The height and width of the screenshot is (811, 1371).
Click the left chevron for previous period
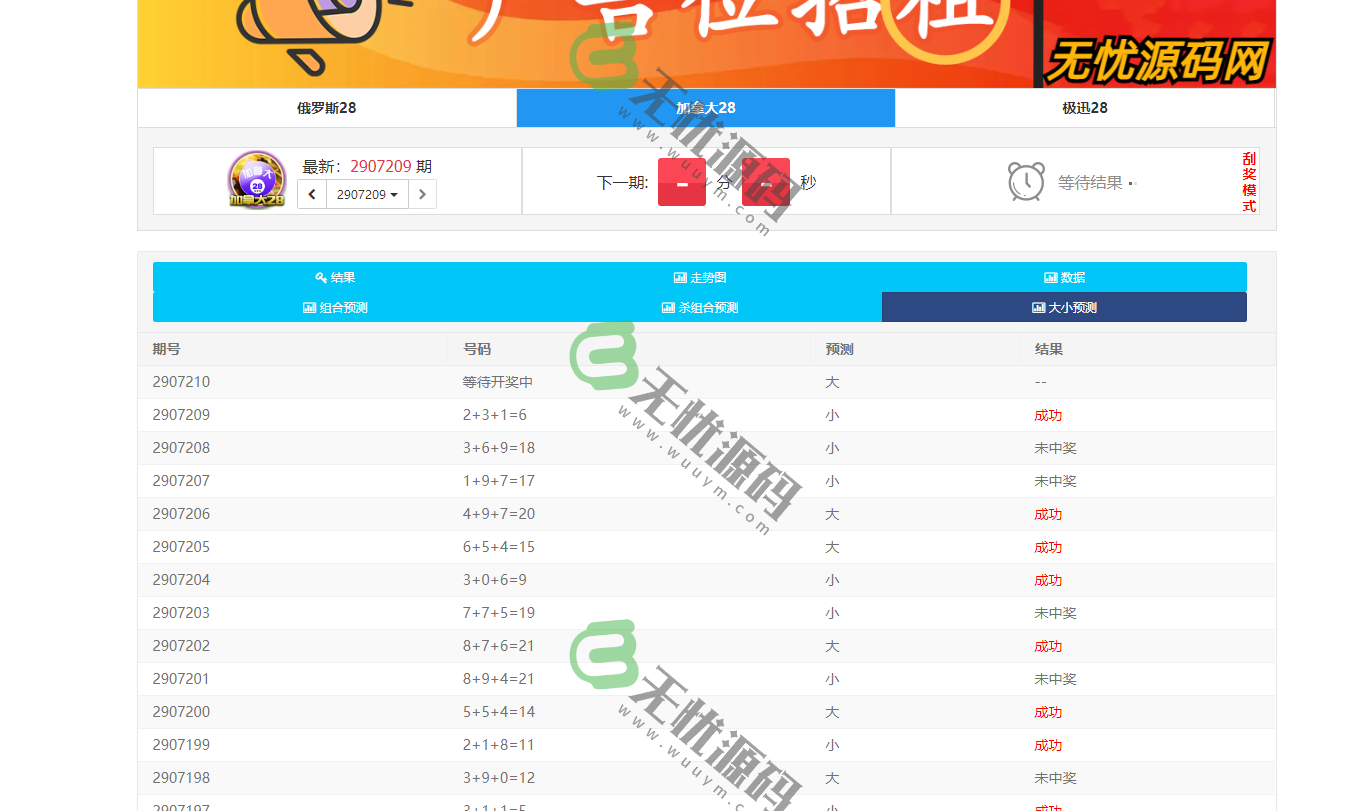pyautogui.click(x=311, y=194)
